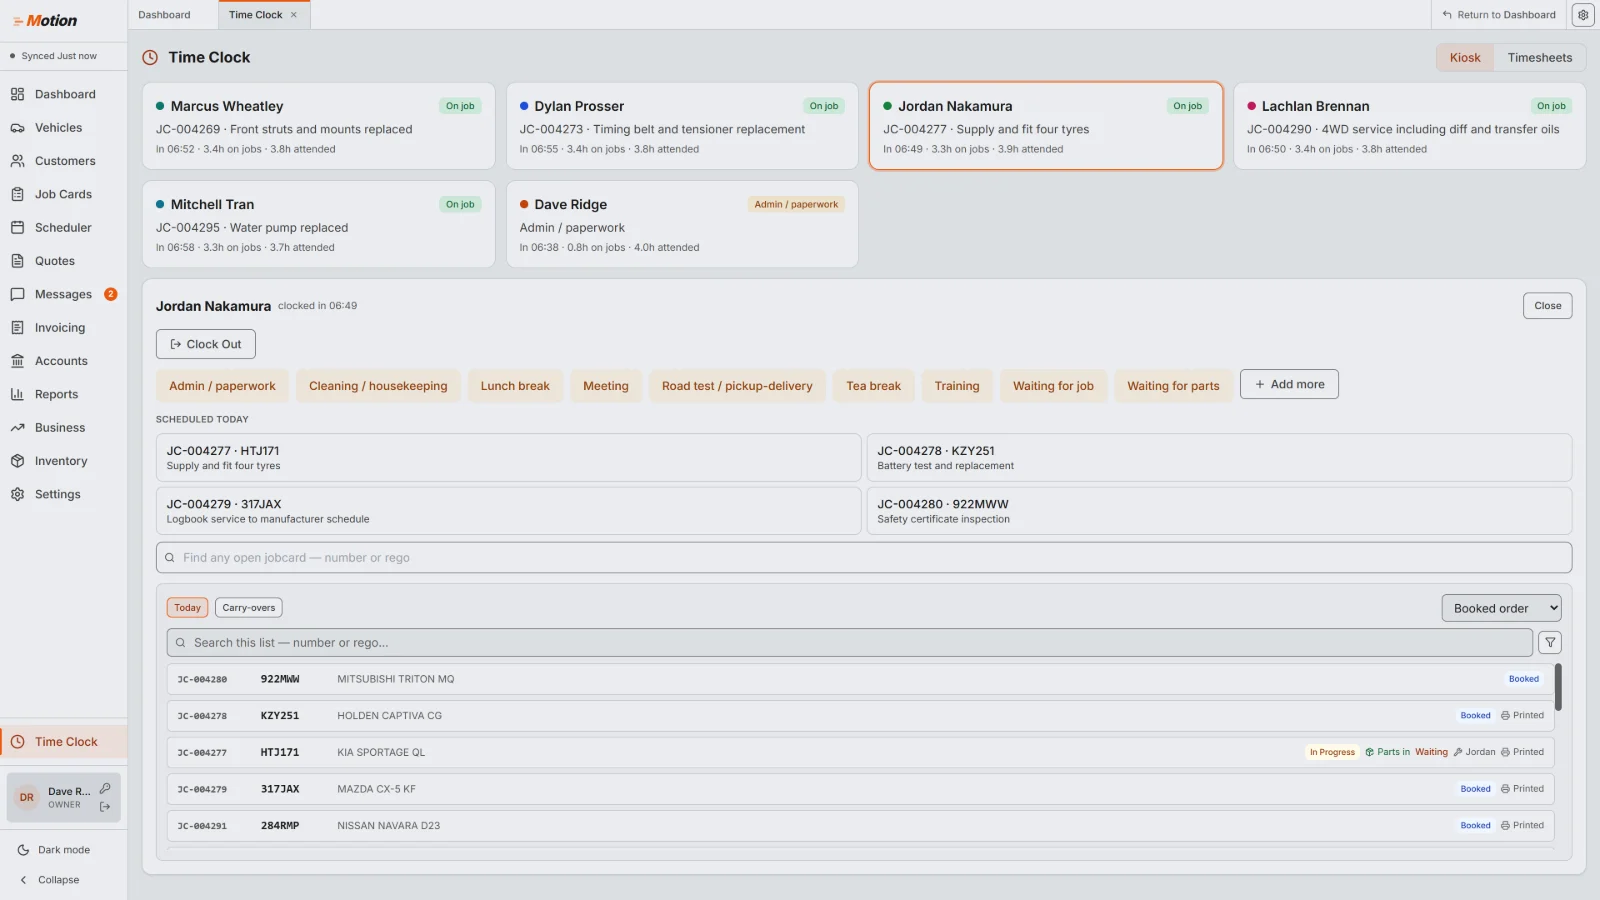1600x900 pixels.
Task: Close Jordan Nakamura's panel
Action: [1547, 306]
